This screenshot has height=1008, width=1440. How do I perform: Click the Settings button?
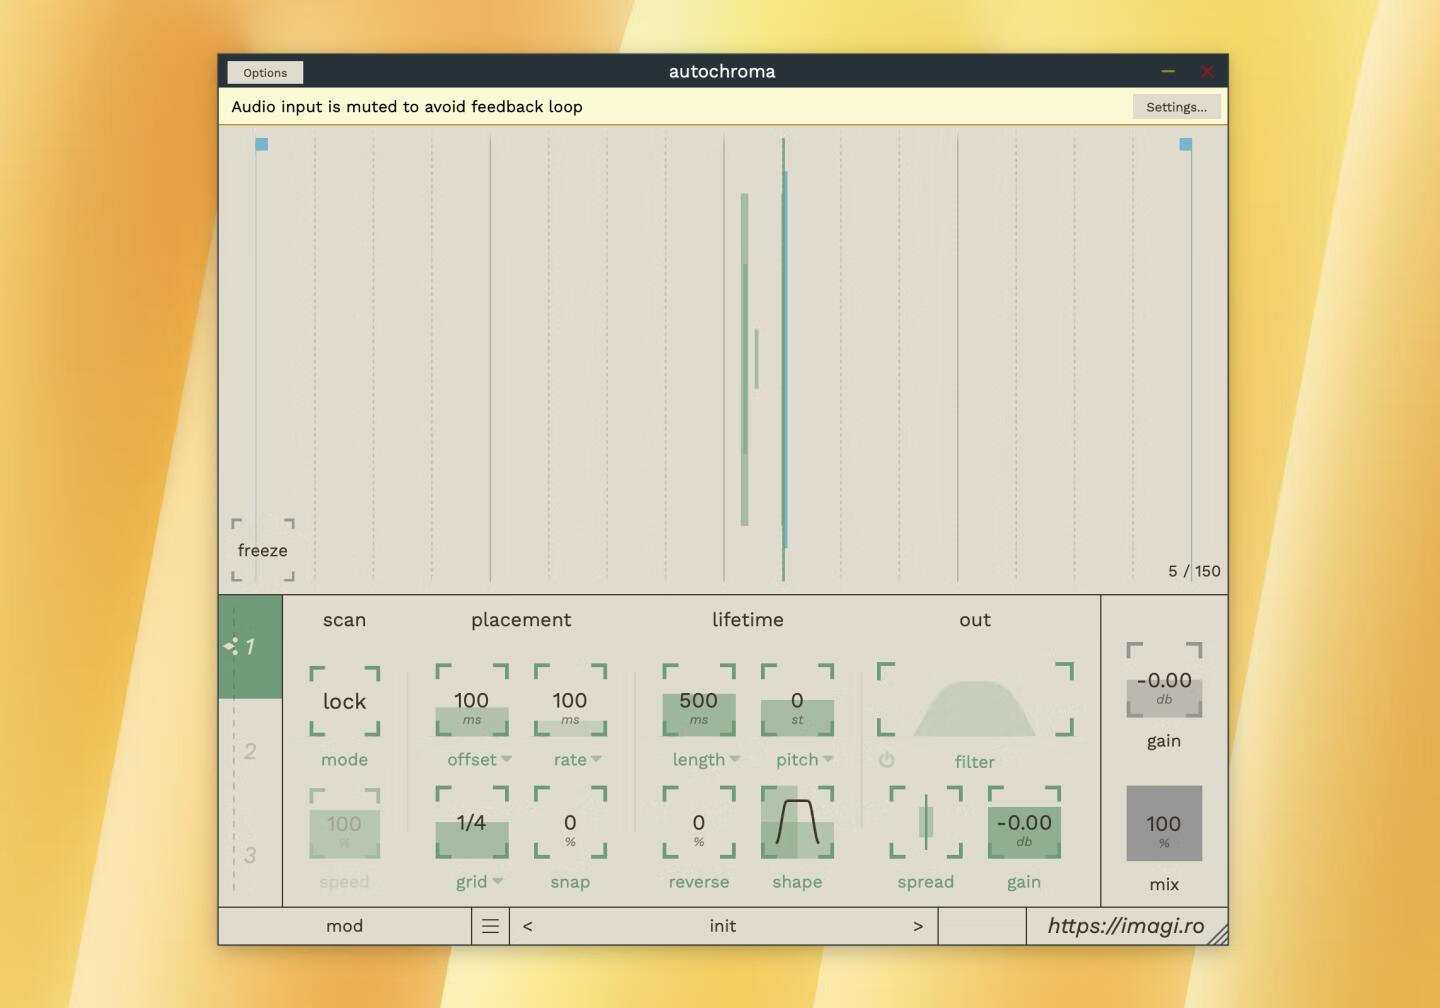1176,106
